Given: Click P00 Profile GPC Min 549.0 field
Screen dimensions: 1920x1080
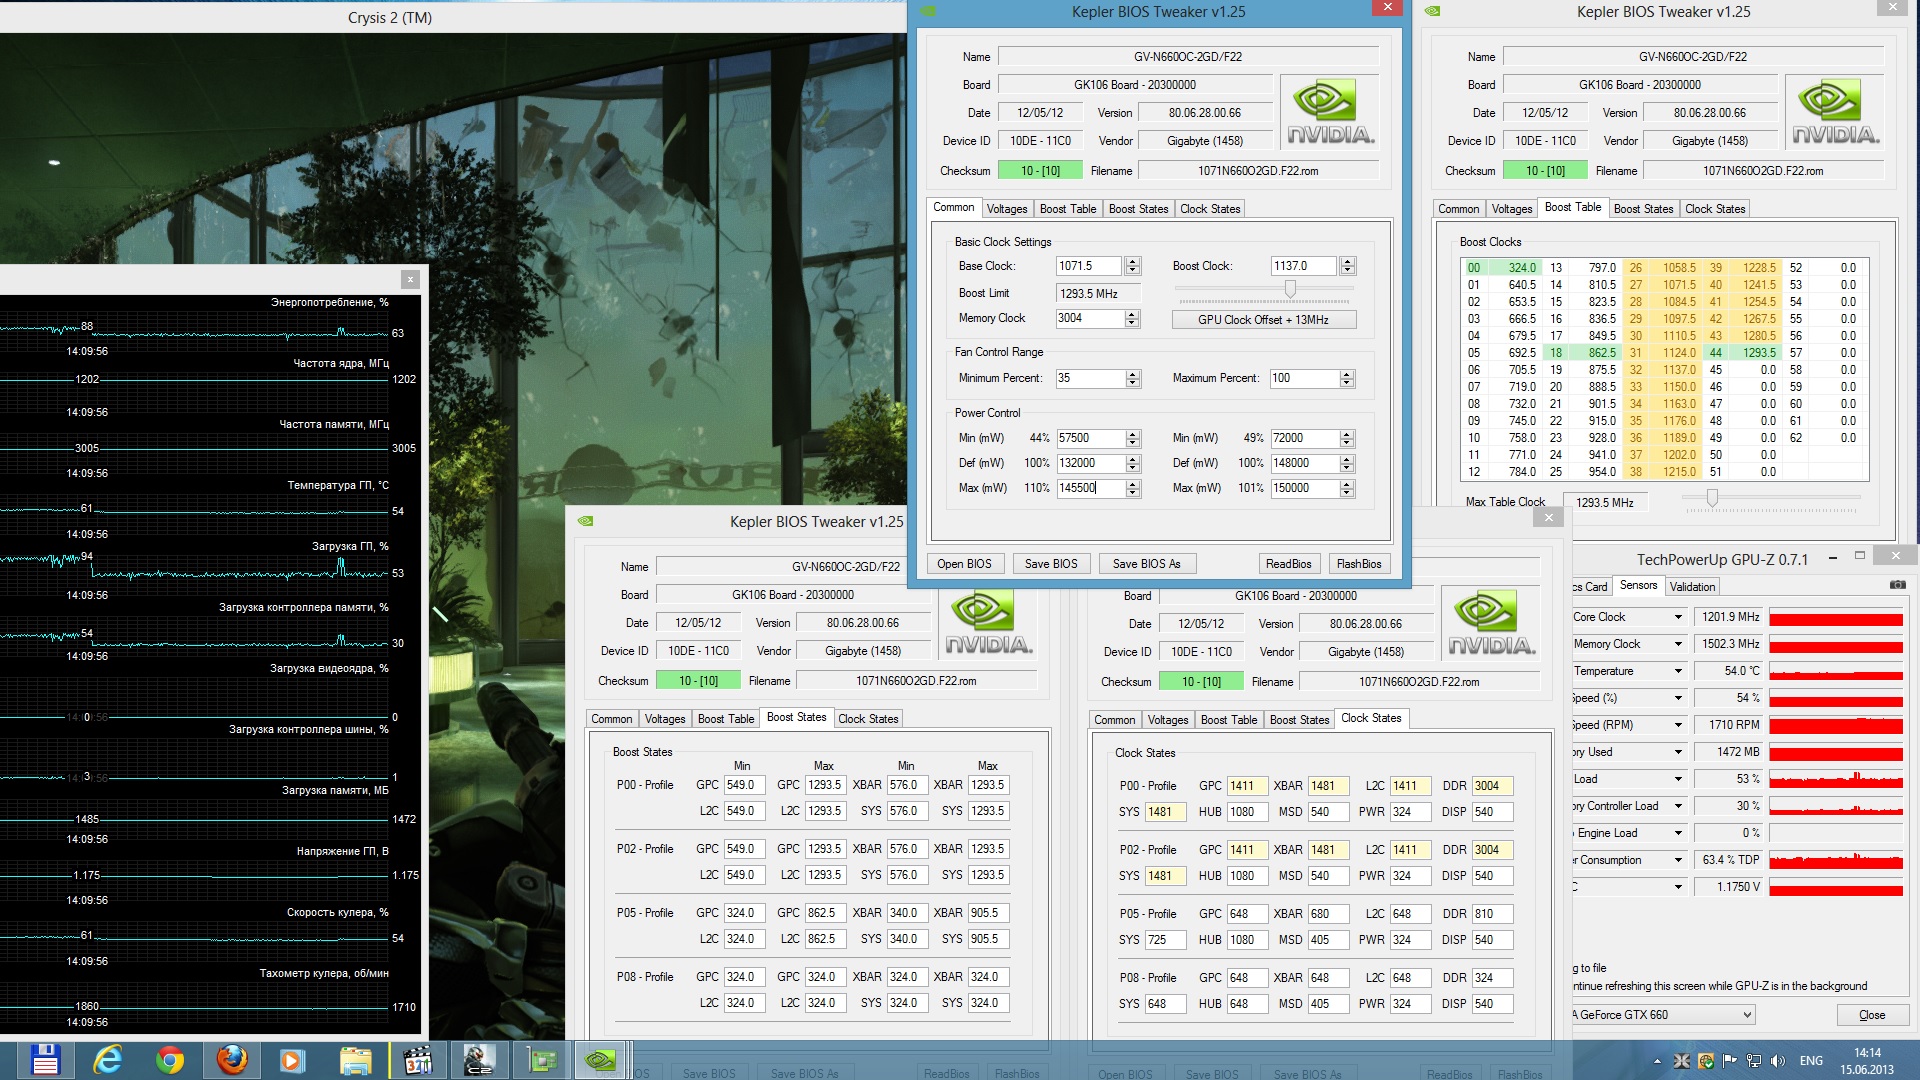Looking at the screenshot, I should 744,785.
